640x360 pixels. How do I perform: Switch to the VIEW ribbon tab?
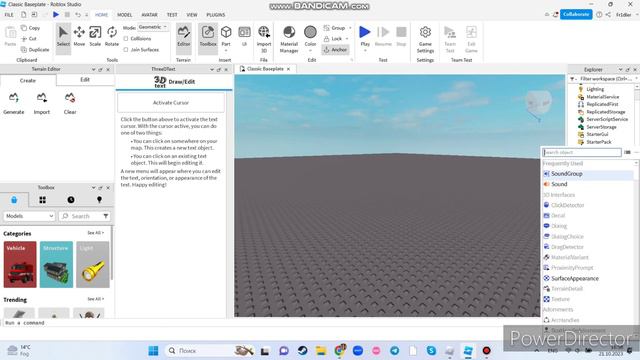[x=192, y=15]
